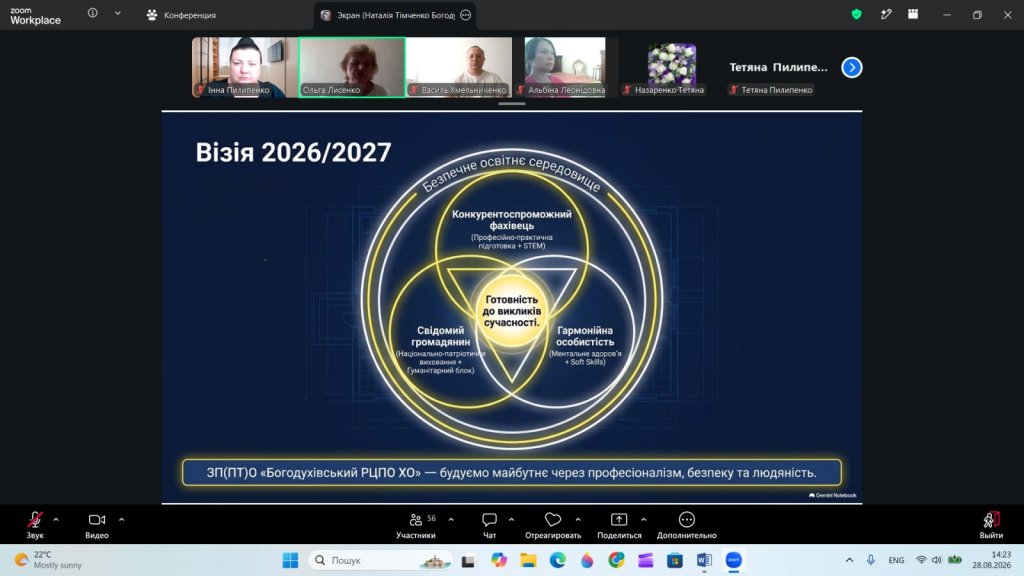Switch to Конференция tab
The image size is (1024, 576).
(181, 15)
